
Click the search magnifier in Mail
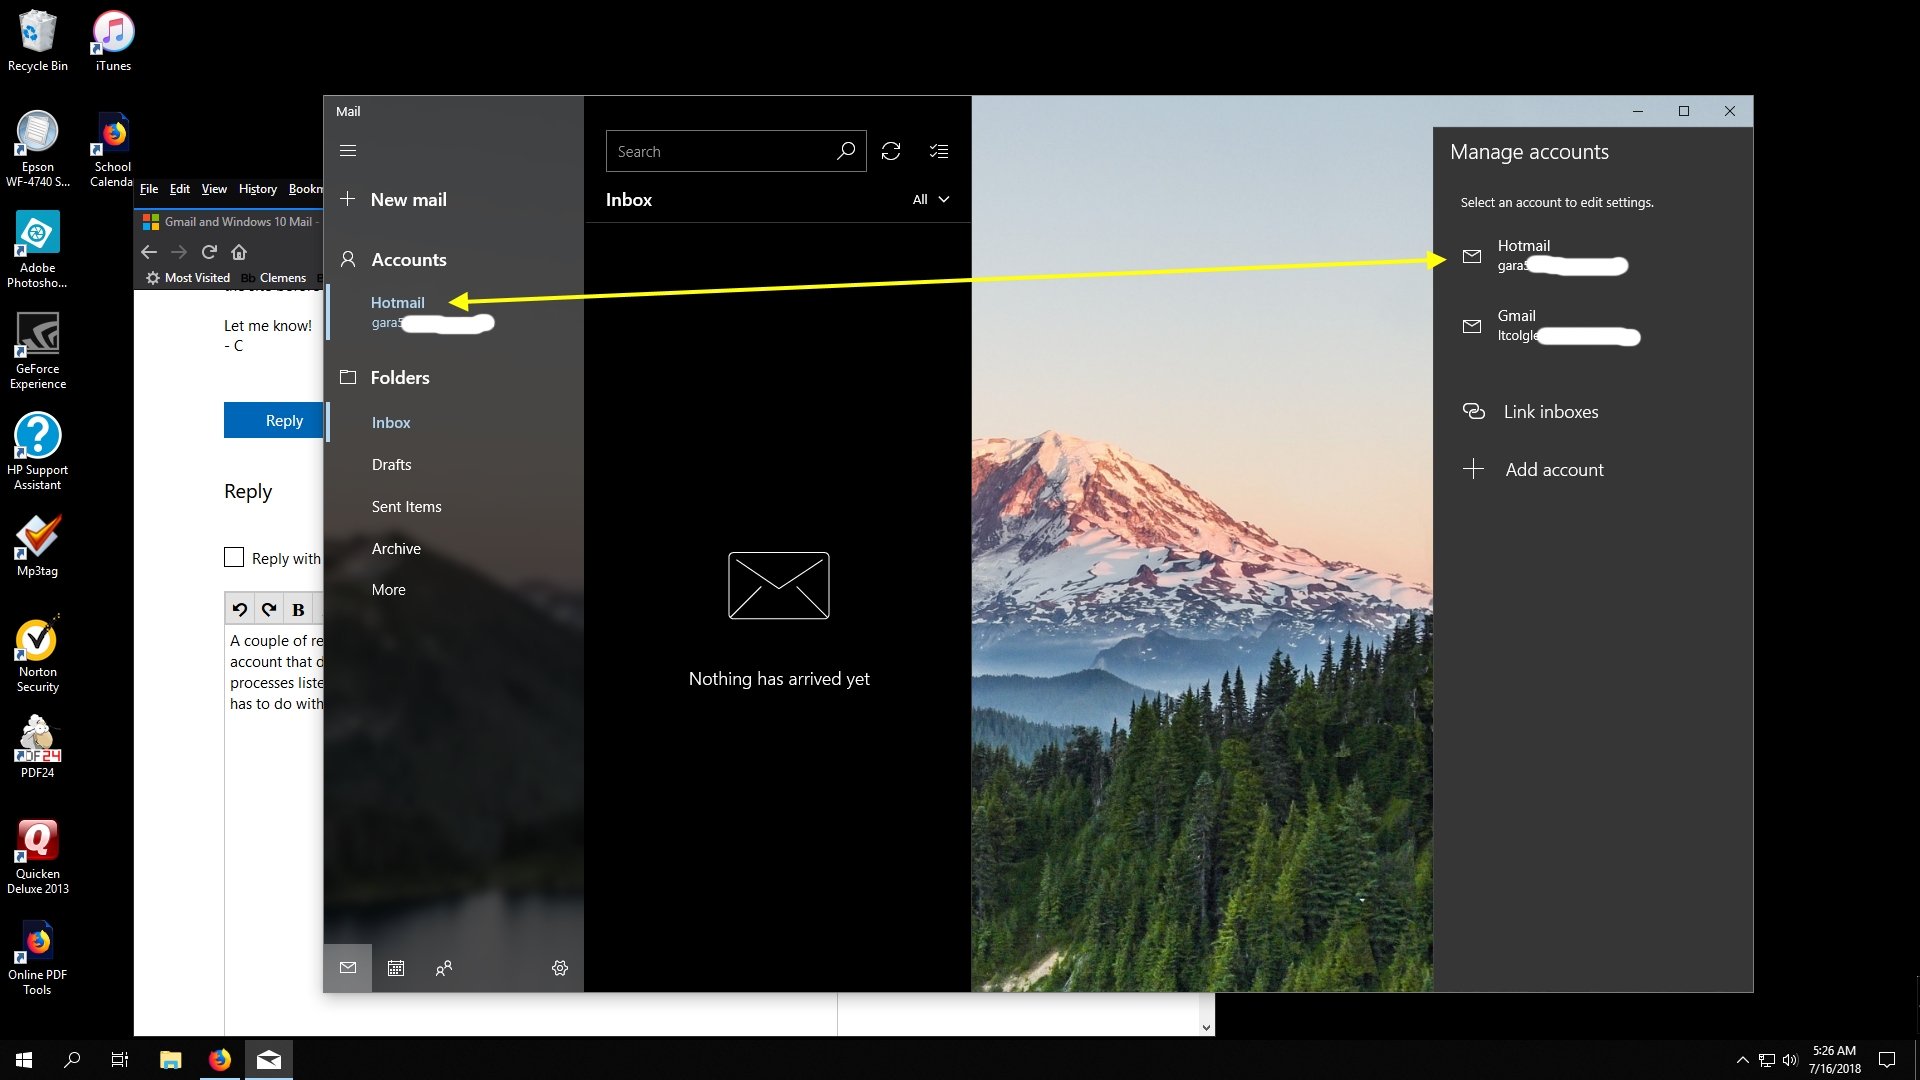click(846, 151)
